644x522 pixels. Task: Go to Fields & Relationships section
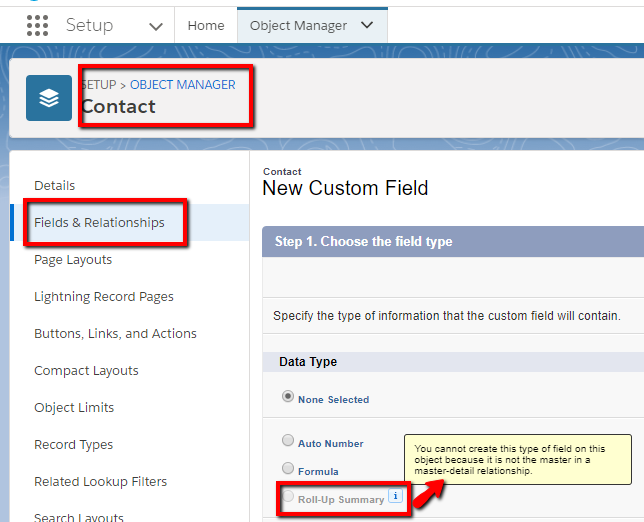tap(99, 223)
